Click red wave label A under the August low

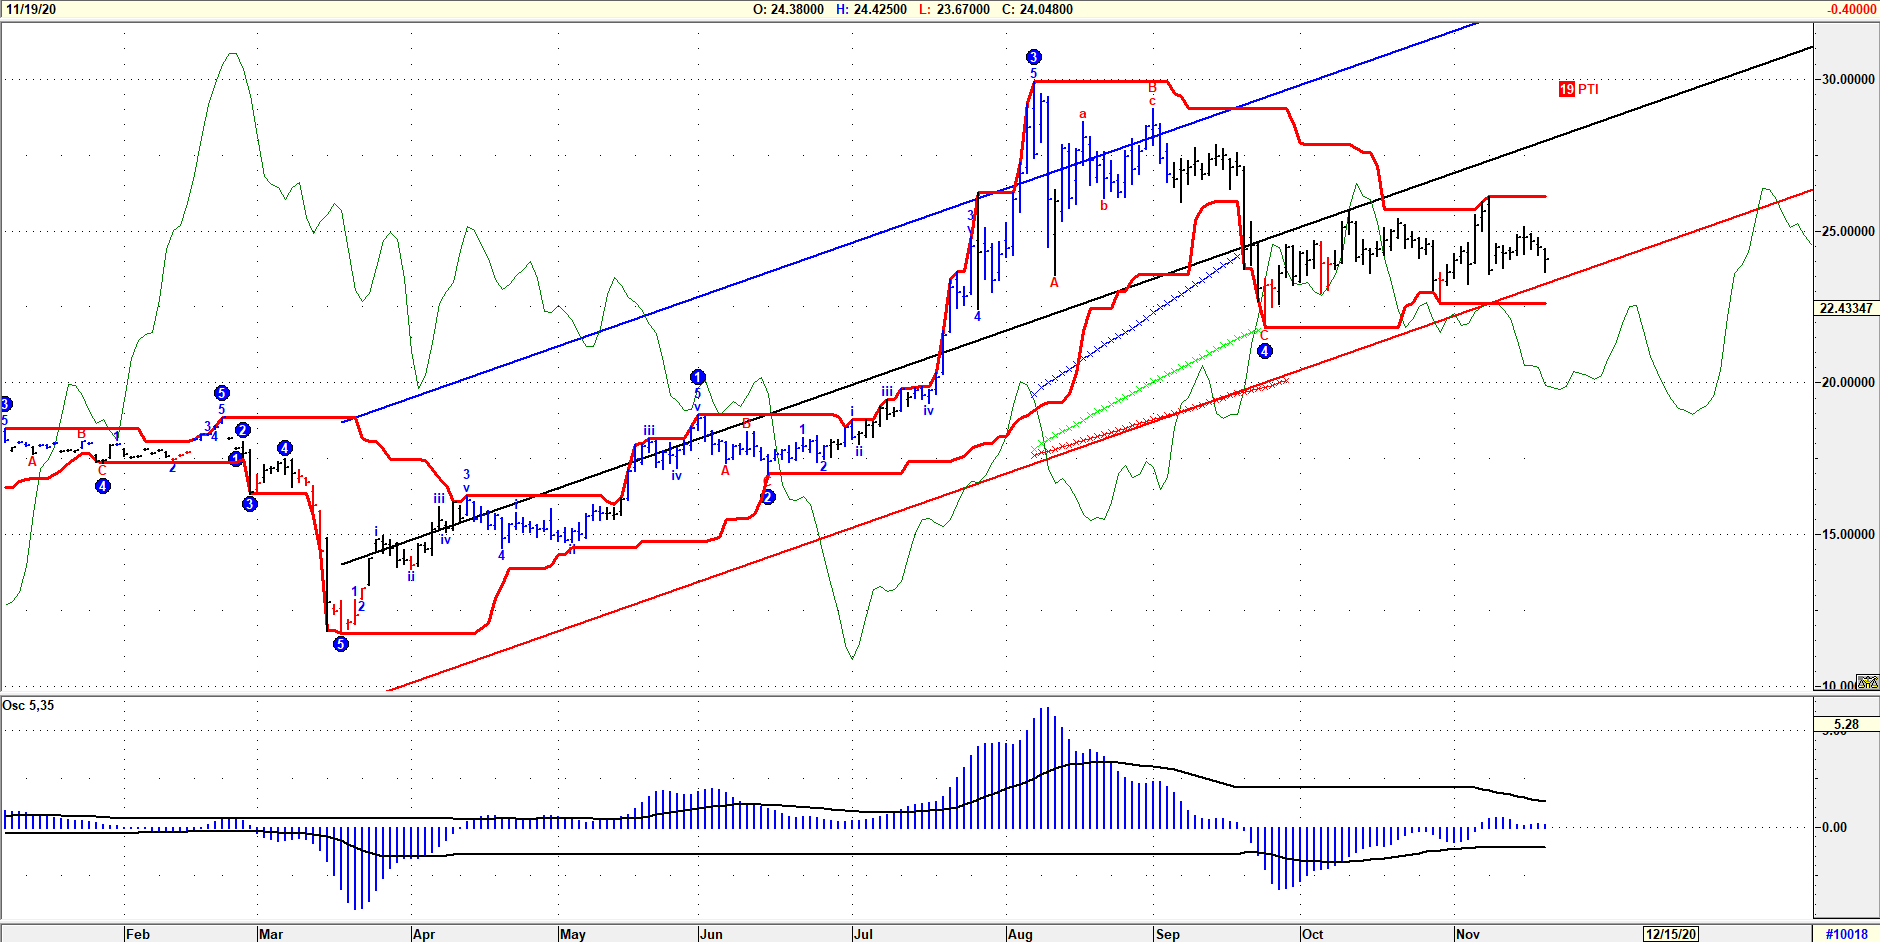pos(1054,283)
